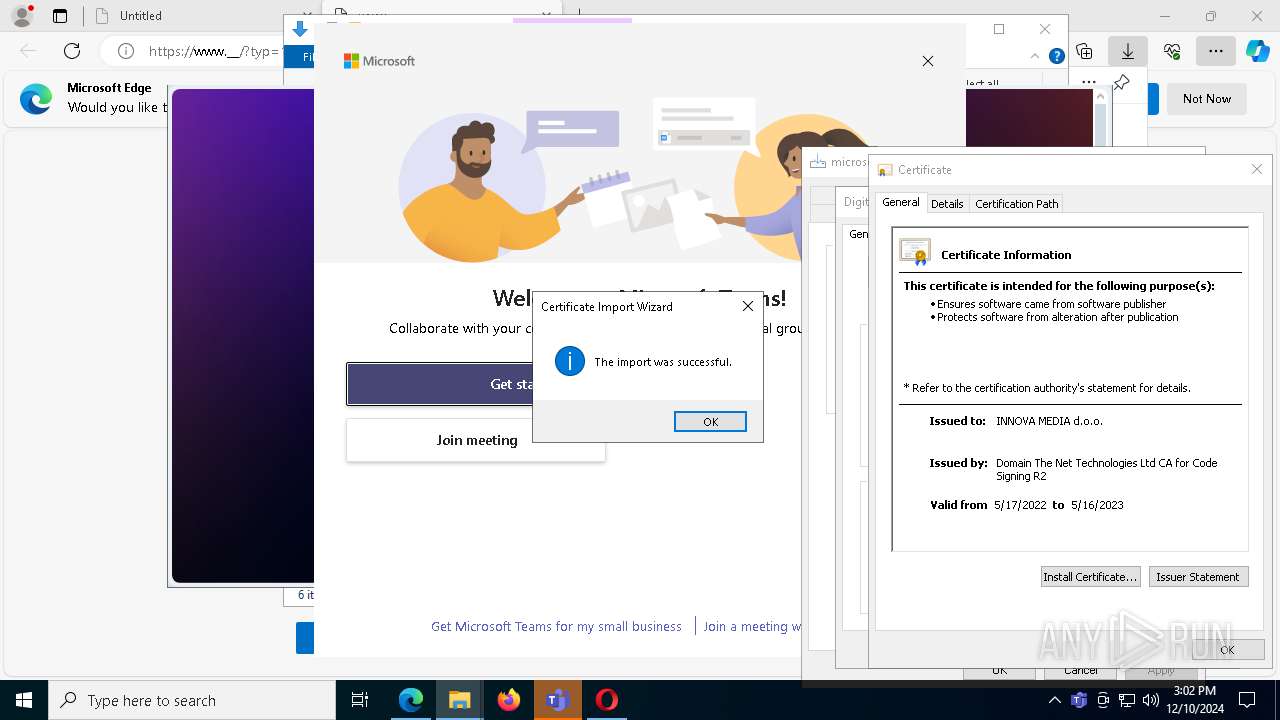Close the Certificate window

coord(1257,169)
